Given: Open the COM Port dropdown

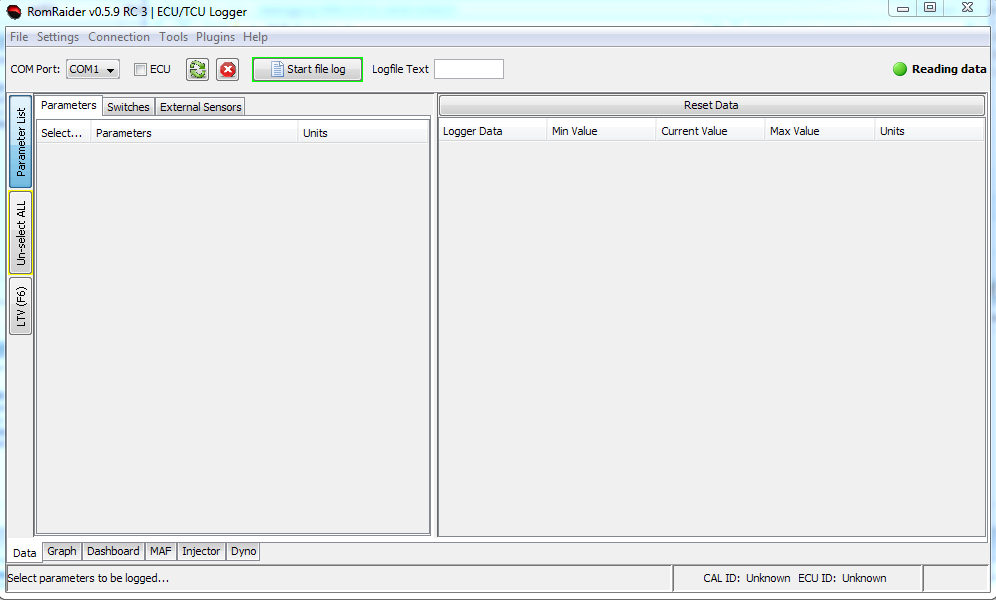Looking at the screenshot, I should click(93, 70).
